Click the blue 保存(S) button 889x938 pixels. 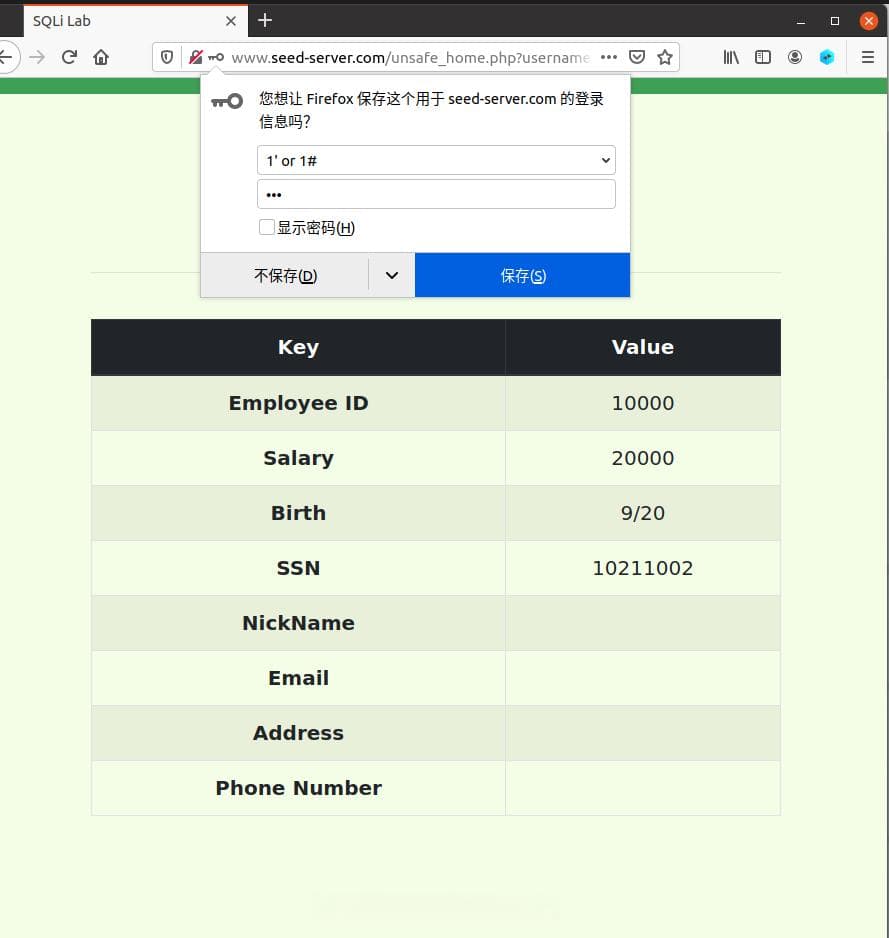(x=522, y=275)
